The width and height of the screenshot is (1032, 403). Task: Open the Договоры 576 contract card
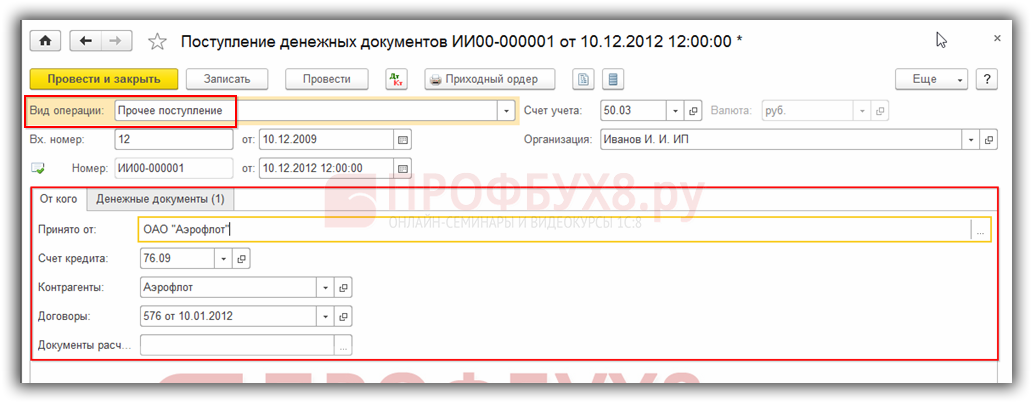tap(343, 317)
